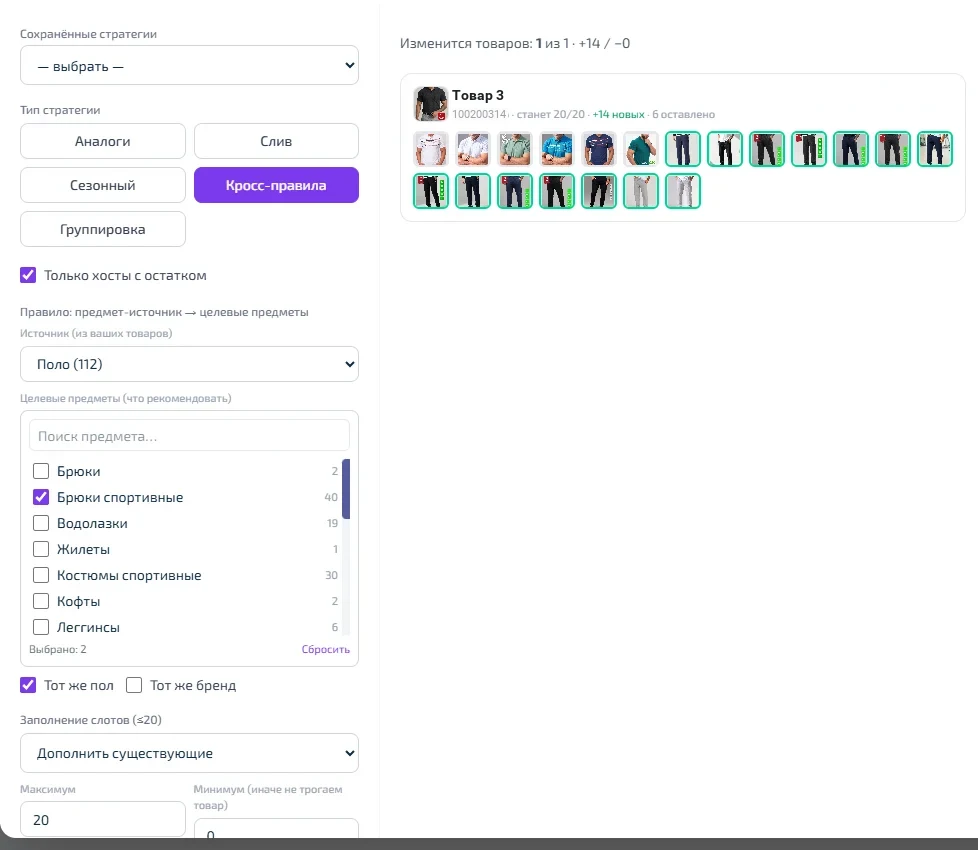Focus the Поиск предмета search field
Viewport: 978px width, 850px height.
(190, 435)
